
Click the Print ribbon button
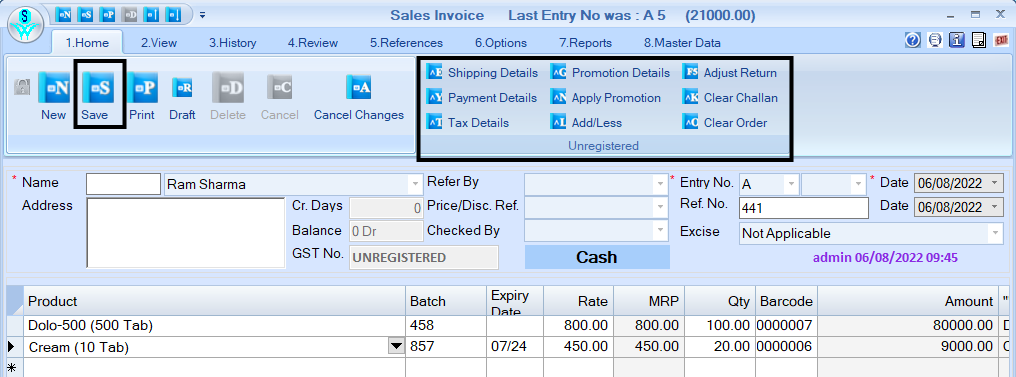pyautogui.click(x=142, y=97)
